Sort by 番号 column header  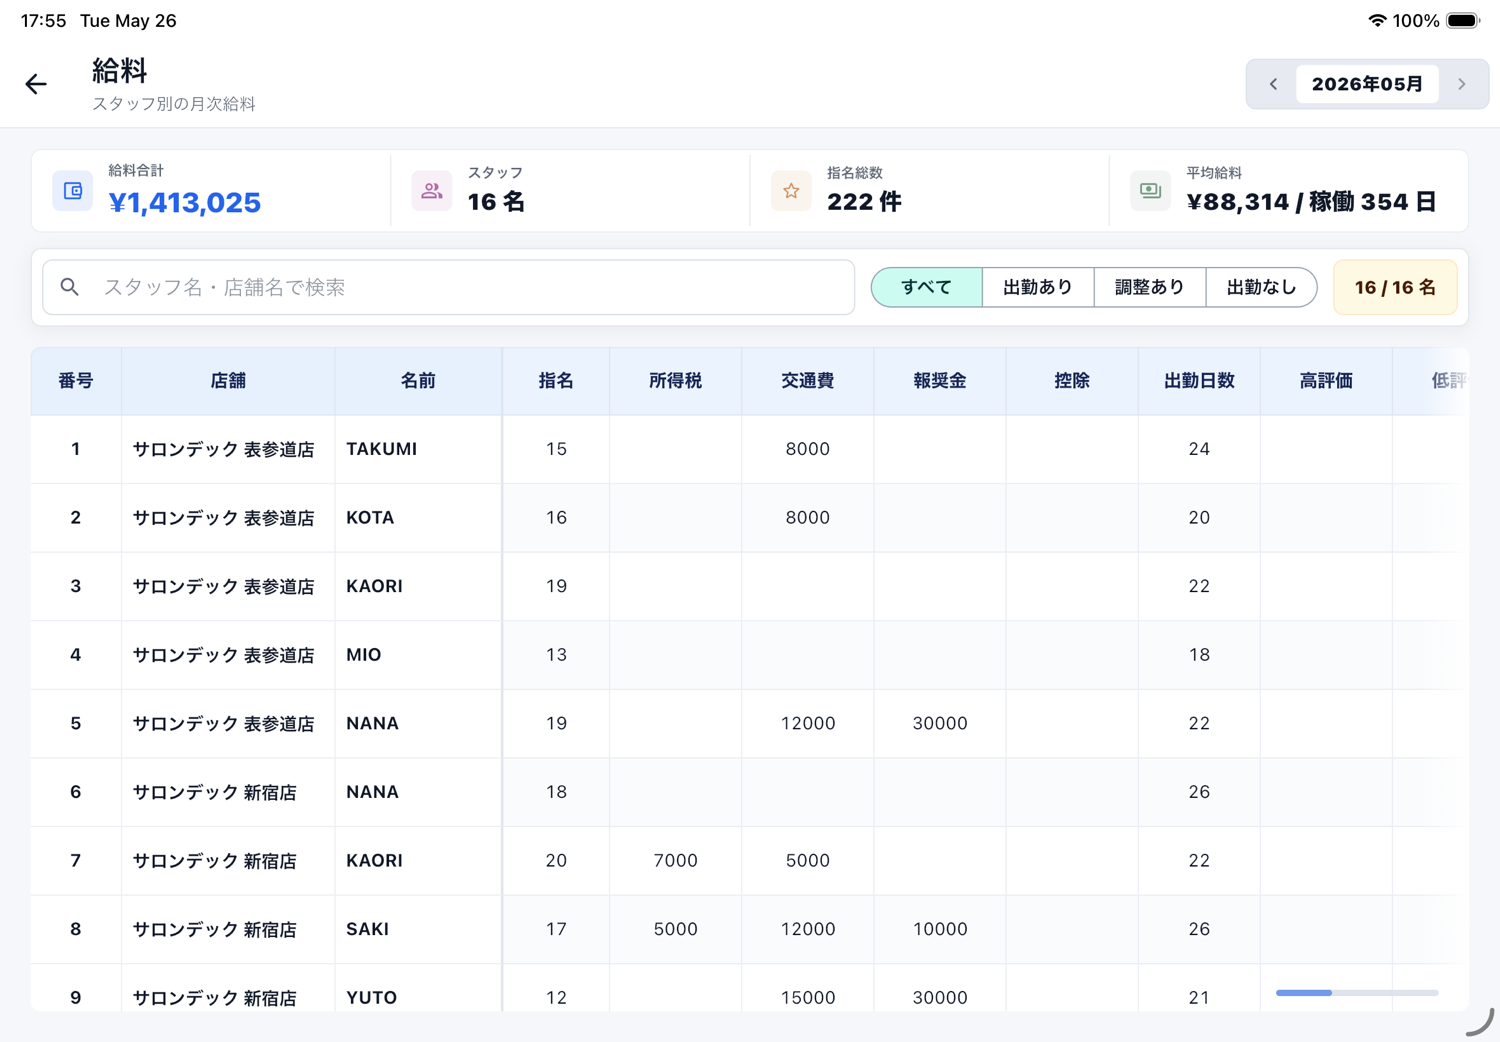coord(76,381)
